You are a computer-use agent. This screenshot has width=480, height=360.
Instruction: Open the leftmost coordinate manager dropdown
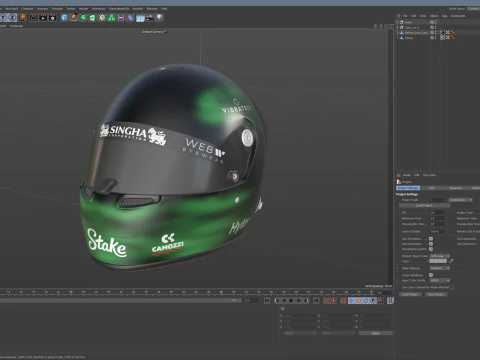pos(299,333)
